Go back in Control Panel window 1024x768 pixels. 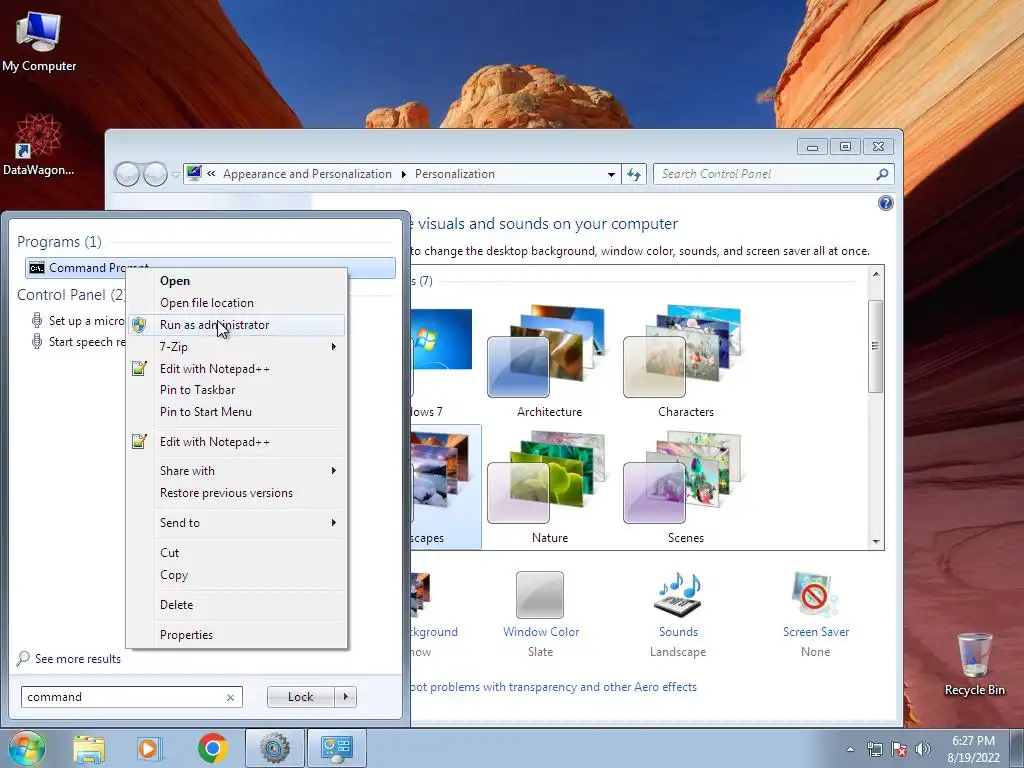127,174
